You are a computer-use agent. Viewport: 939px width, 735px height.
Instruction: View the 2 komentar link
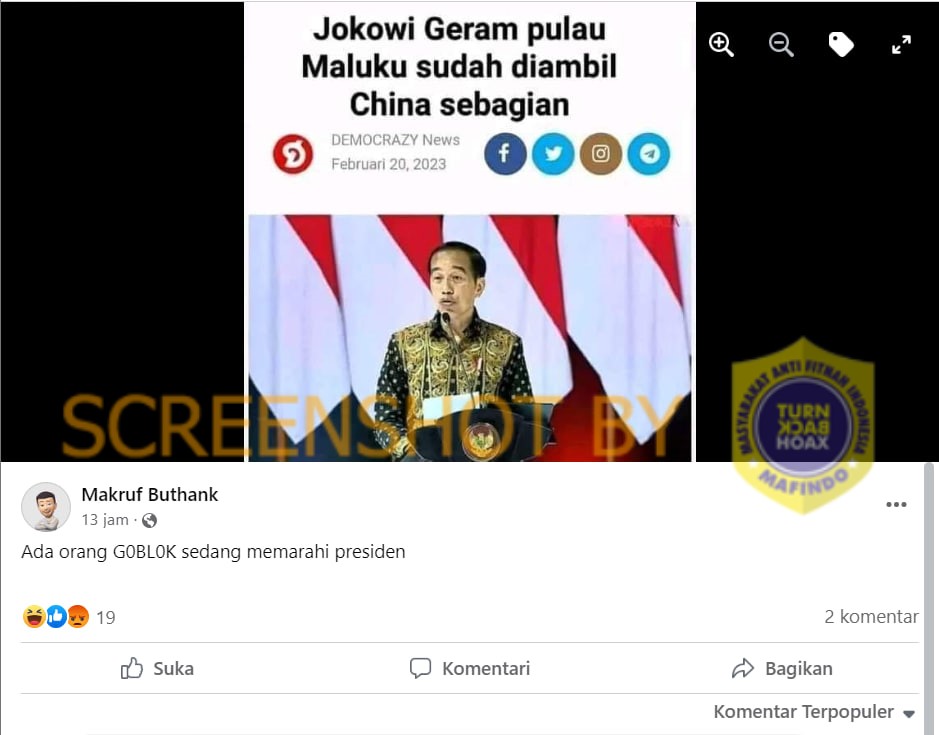pyautogui.click(x=871, y=617)
